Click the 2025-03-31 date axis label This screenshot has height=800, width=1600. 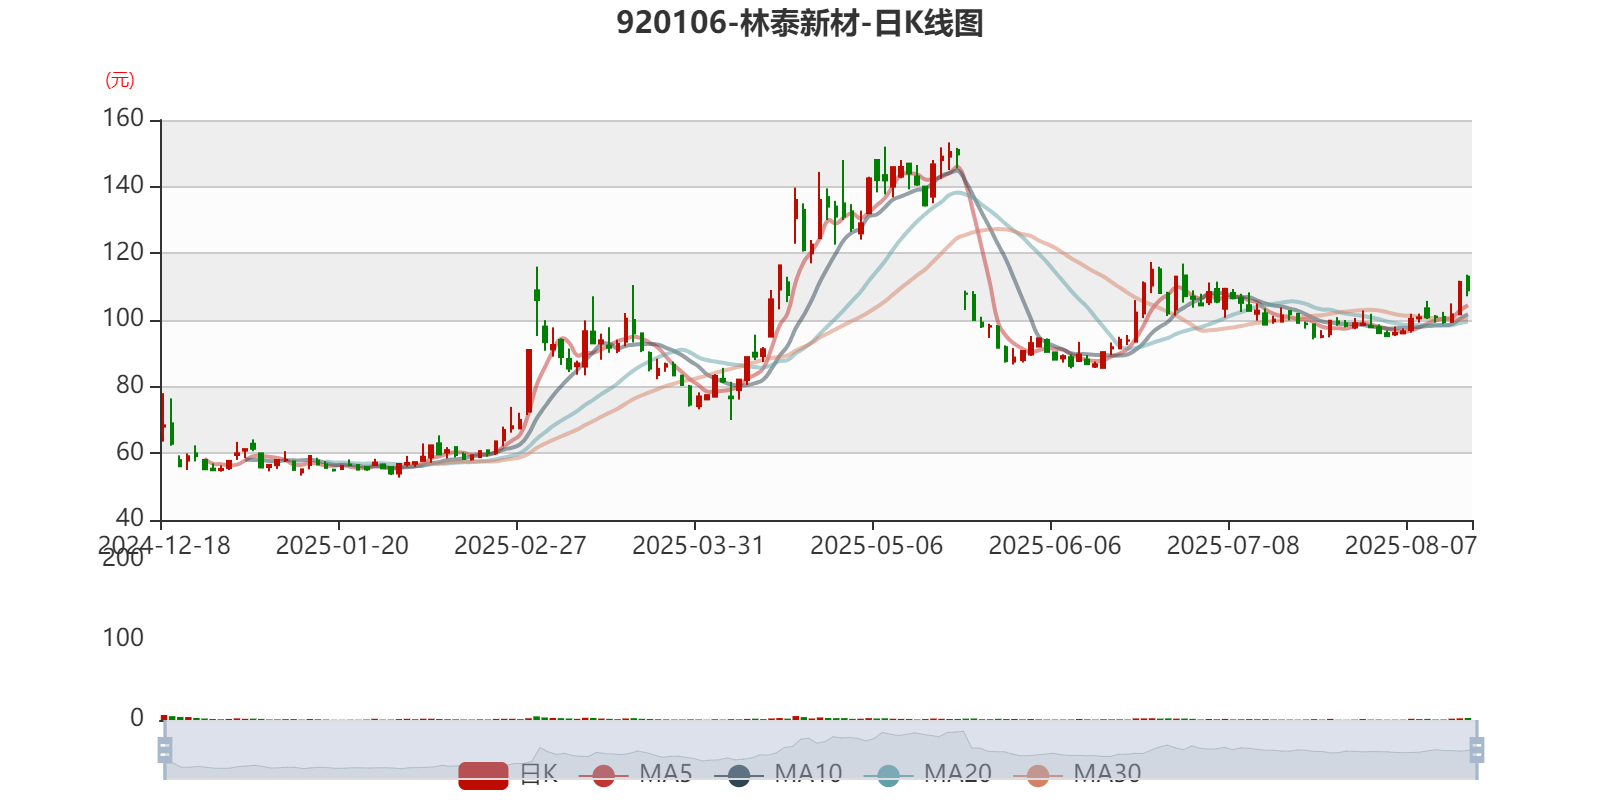(x=698, y=546)
